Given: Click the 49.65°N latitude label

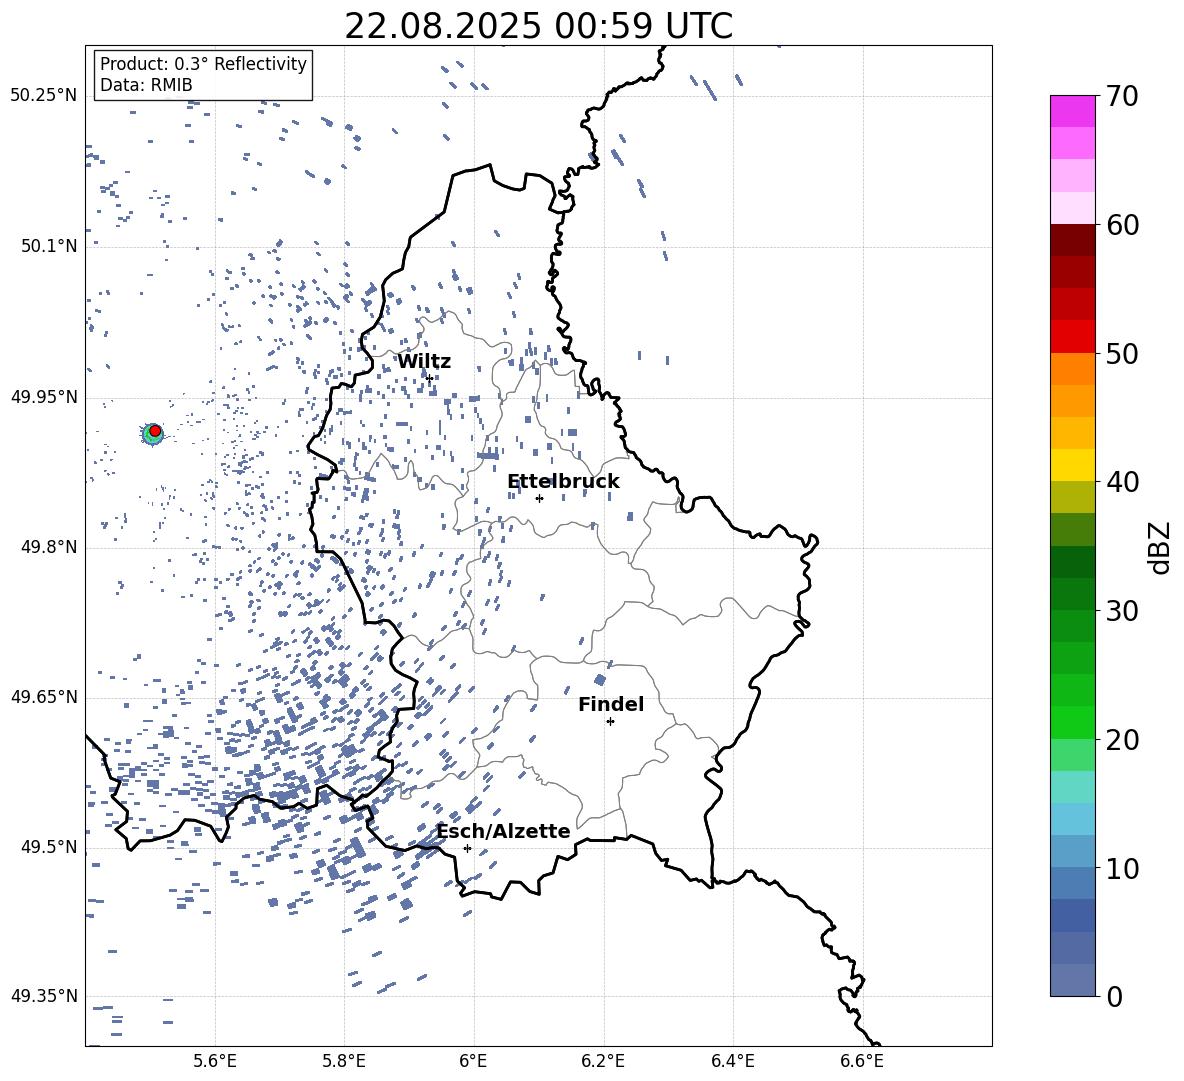Looking at the screenshot, I should click(44, 696).
